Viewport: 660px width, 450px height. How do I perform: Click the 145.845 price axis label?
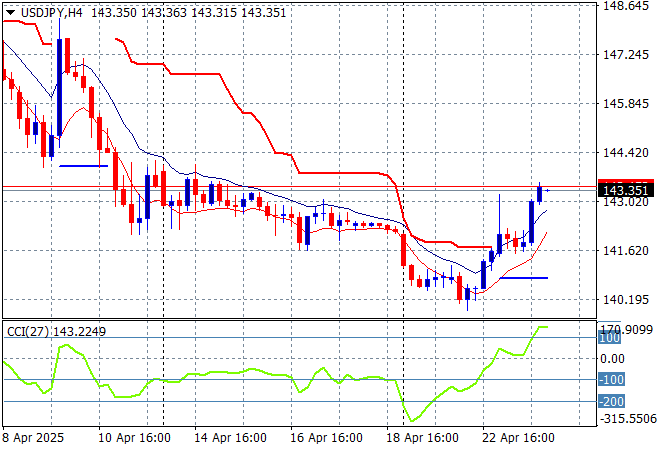pos(626,104)
